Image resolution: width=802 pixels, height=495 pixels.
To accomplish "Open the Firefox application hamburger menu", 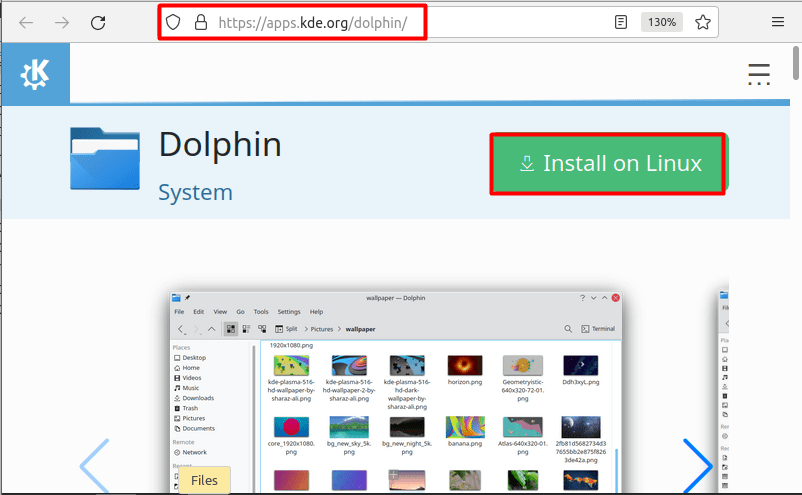I will point(777,22).
